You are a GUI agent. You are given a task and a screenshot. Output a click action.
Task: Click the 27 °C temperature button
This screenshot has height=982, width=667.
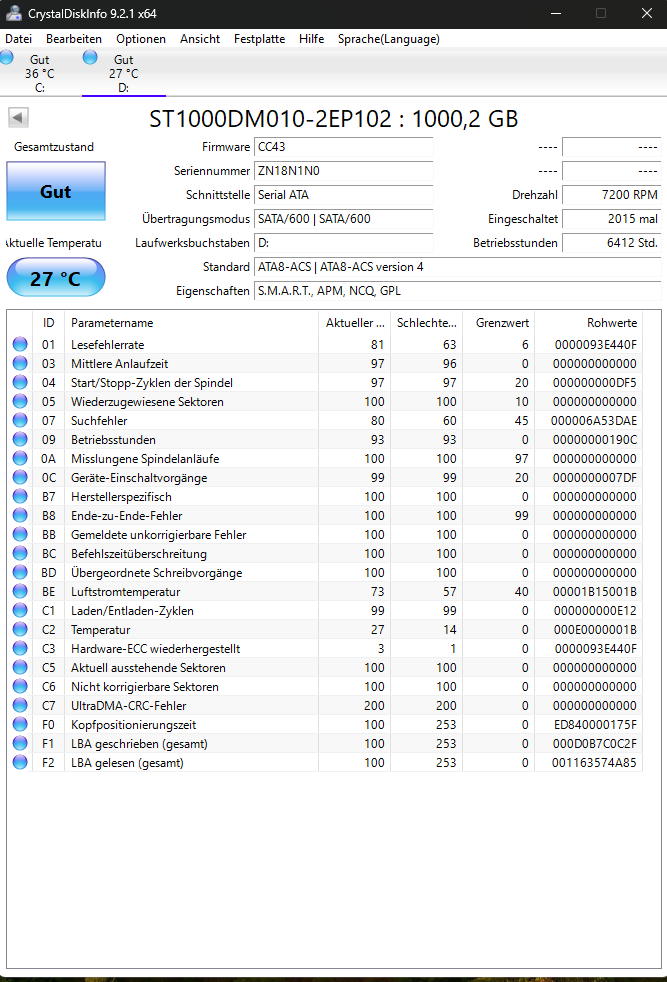coord(56,277)
